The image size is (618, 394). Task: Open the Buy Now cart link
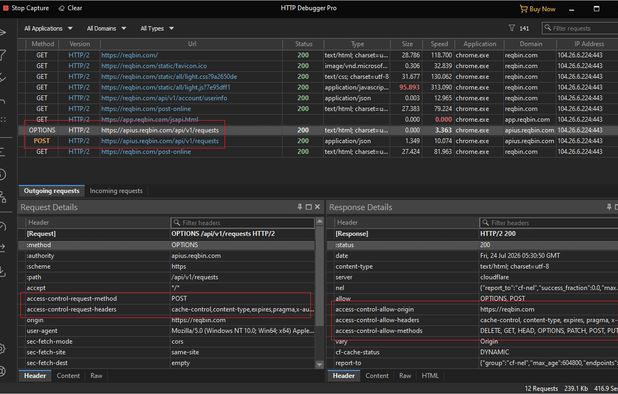pos(538,9)
